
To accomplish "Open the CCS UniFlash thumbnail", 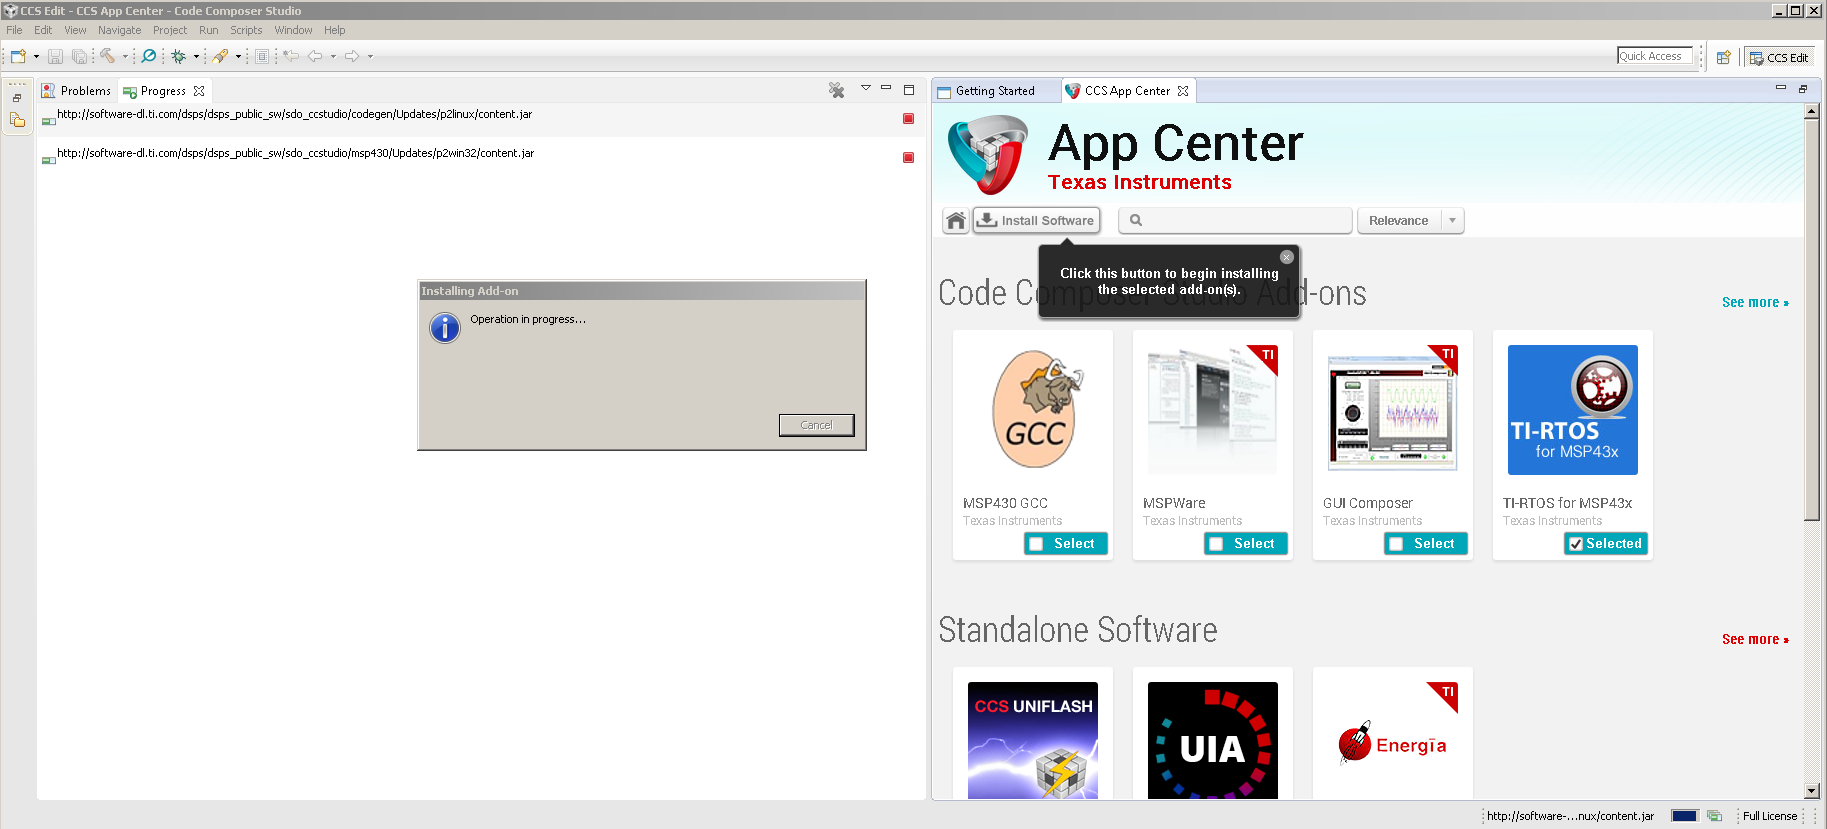I will point(1033,740).
